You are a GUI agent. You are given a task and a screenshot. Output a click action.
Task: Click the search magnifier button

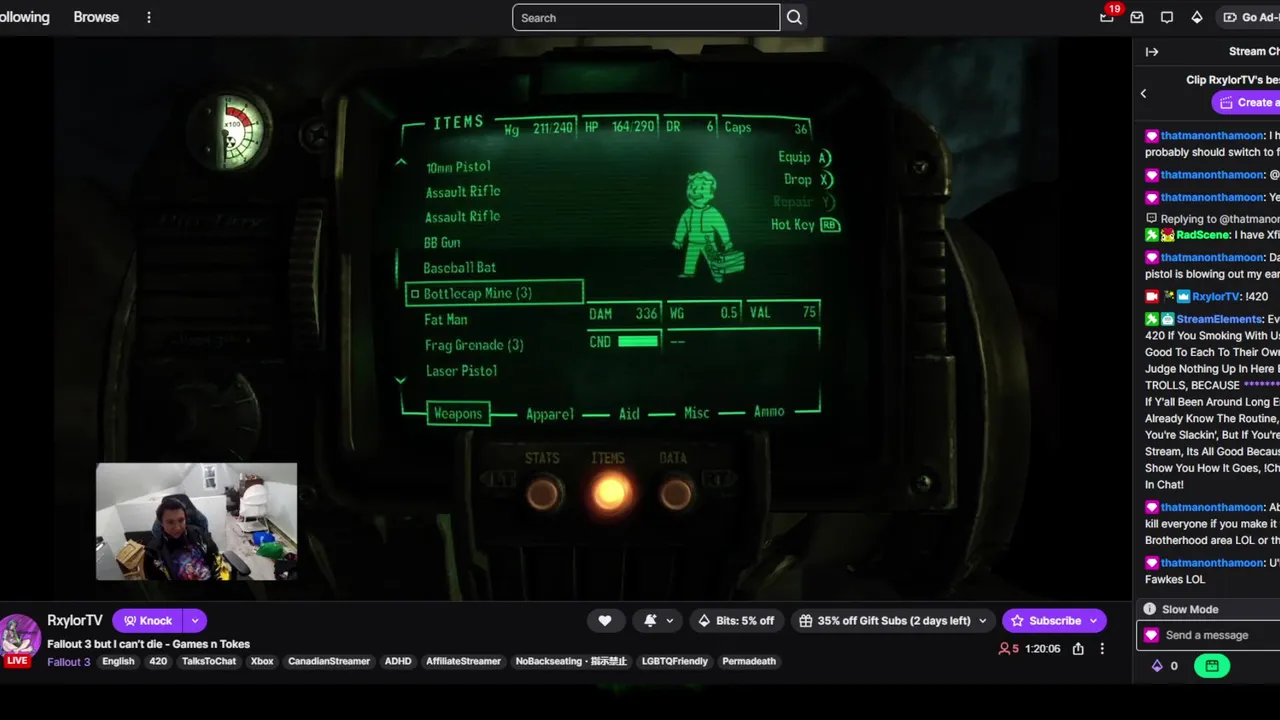pyautogui.click(x=794, y=17)
